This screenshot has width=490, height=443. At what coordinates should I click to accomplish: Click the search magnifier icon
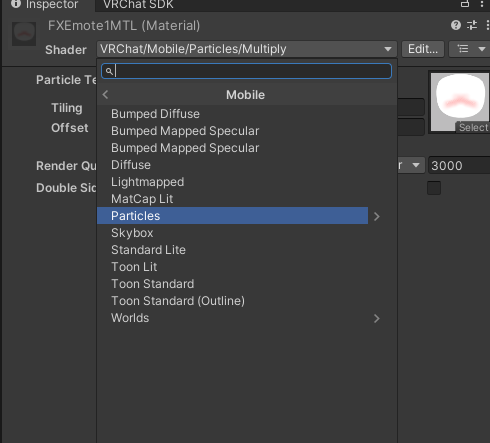point(109,71)
